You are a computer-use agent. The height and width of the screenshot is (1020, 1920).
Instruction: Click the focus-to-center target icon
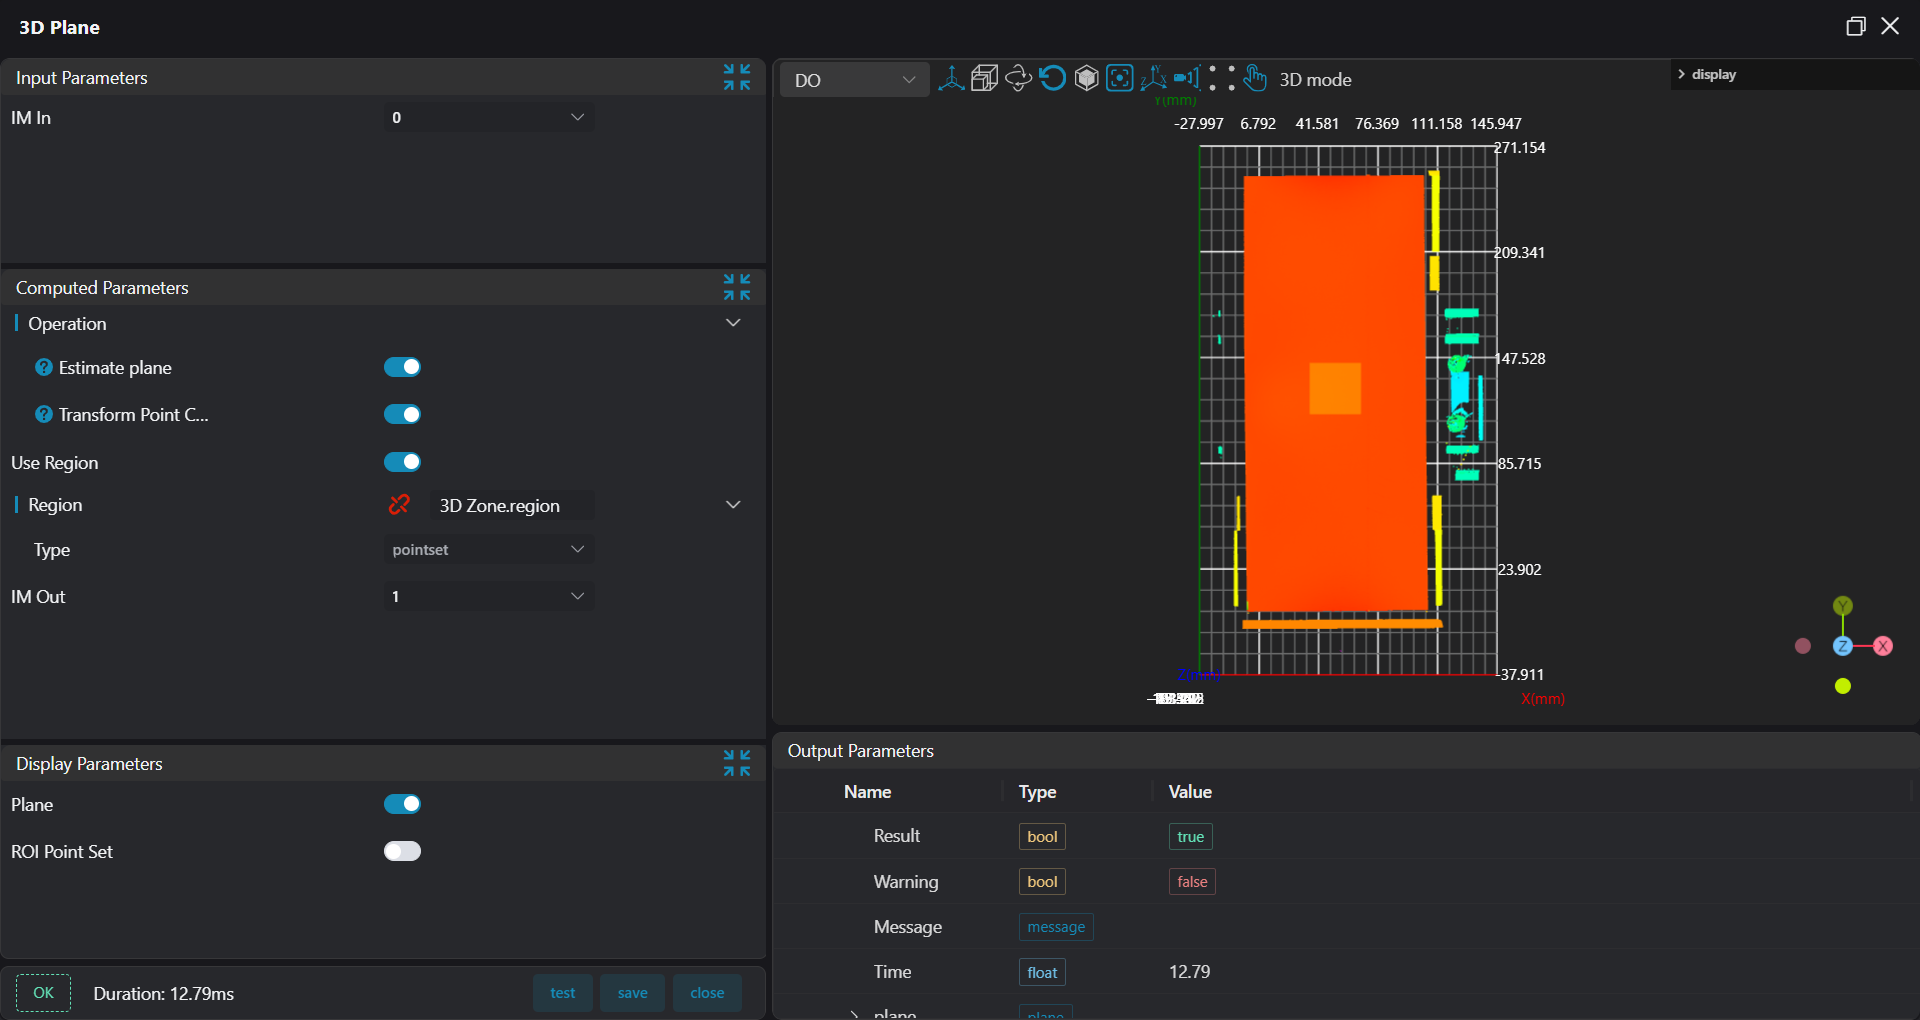point(1120,78)
